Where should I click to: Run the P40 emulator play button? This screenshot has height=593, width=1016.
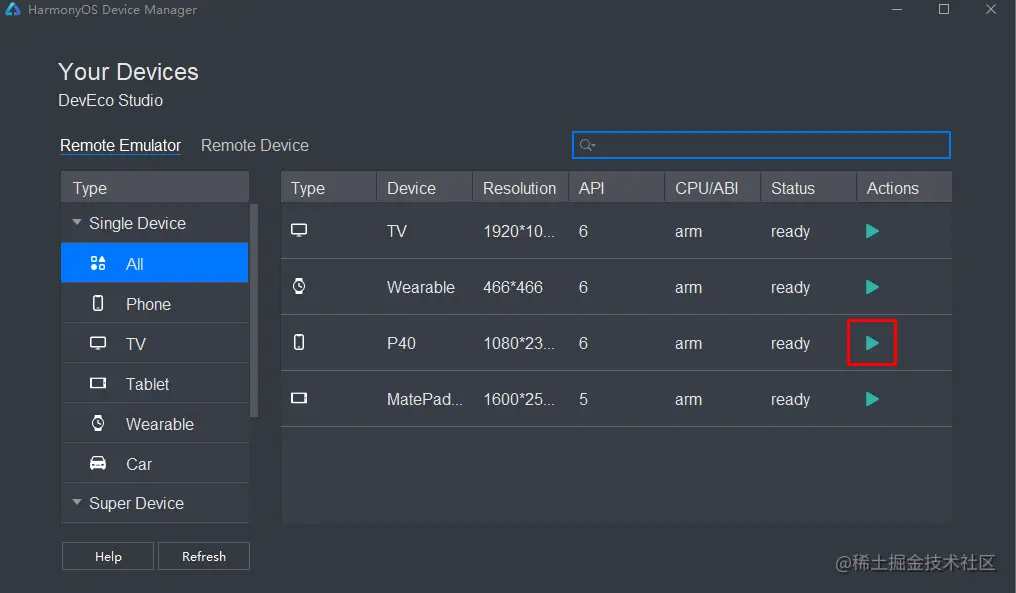[872, 343]
